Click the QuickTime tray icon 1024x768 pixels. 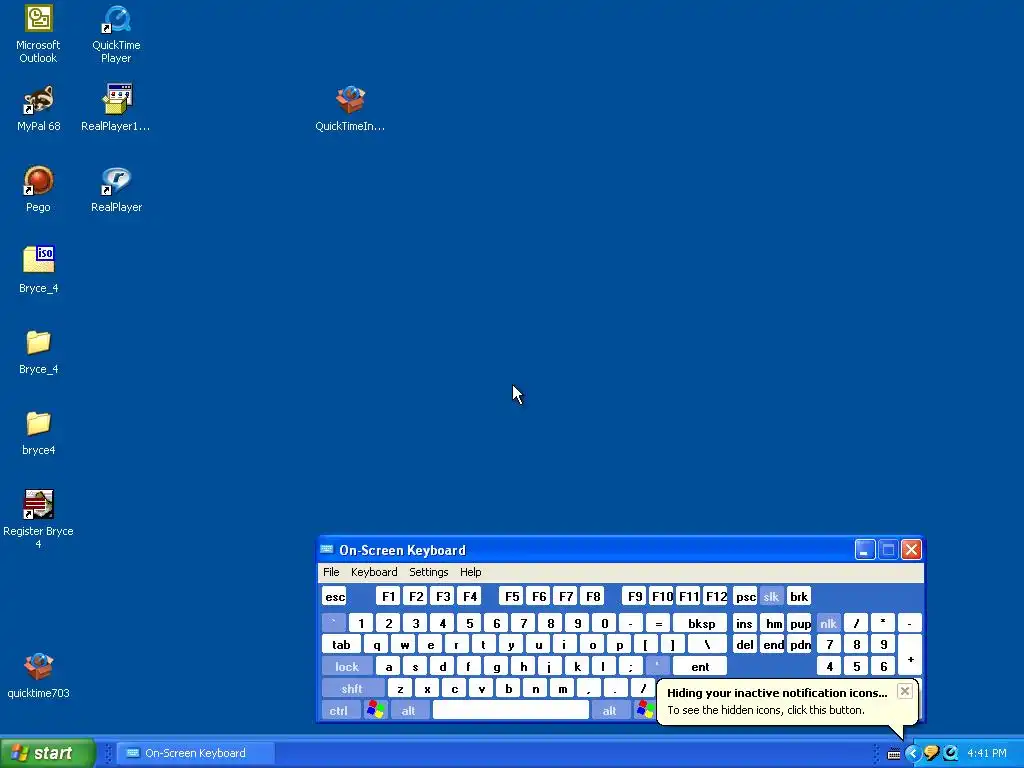(x=951, y=753)
